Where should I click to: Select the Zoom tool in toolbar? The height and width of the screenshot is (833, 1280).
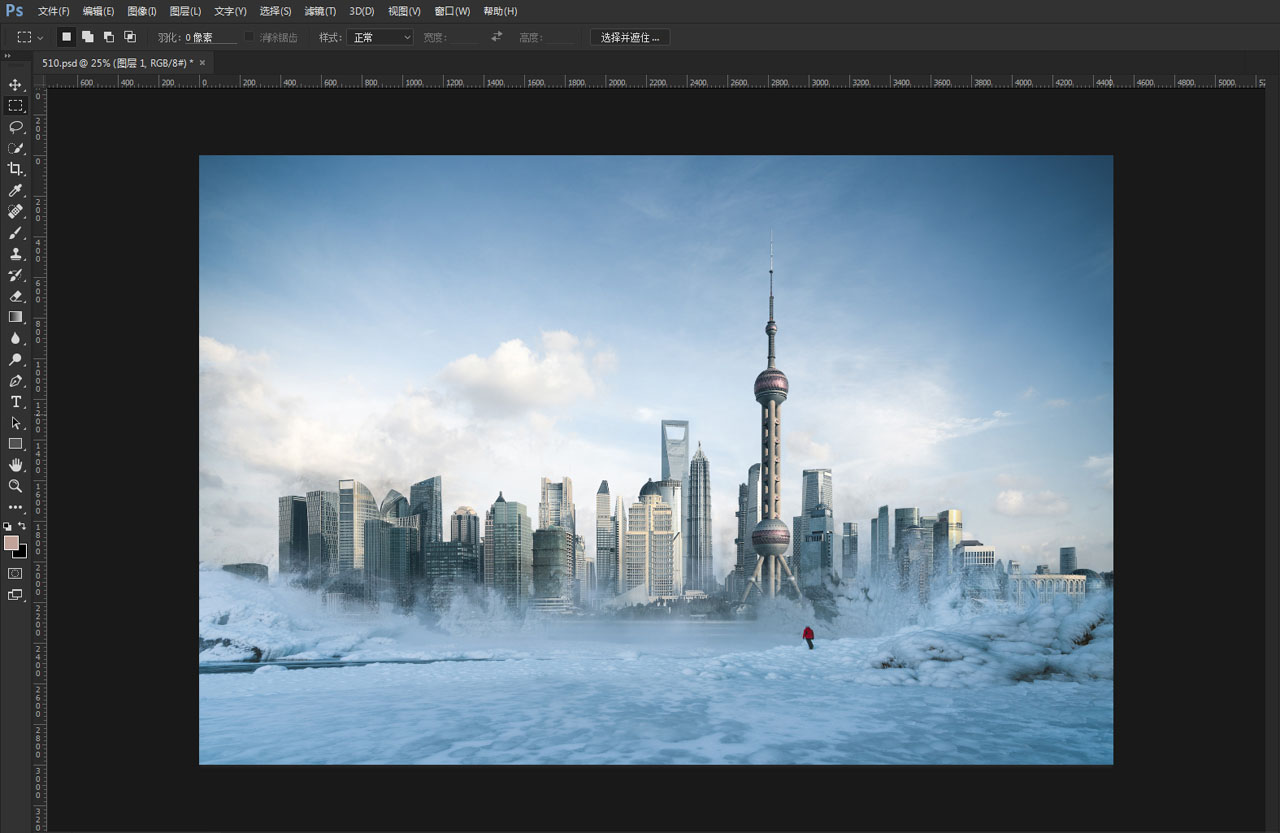[15, 486]
